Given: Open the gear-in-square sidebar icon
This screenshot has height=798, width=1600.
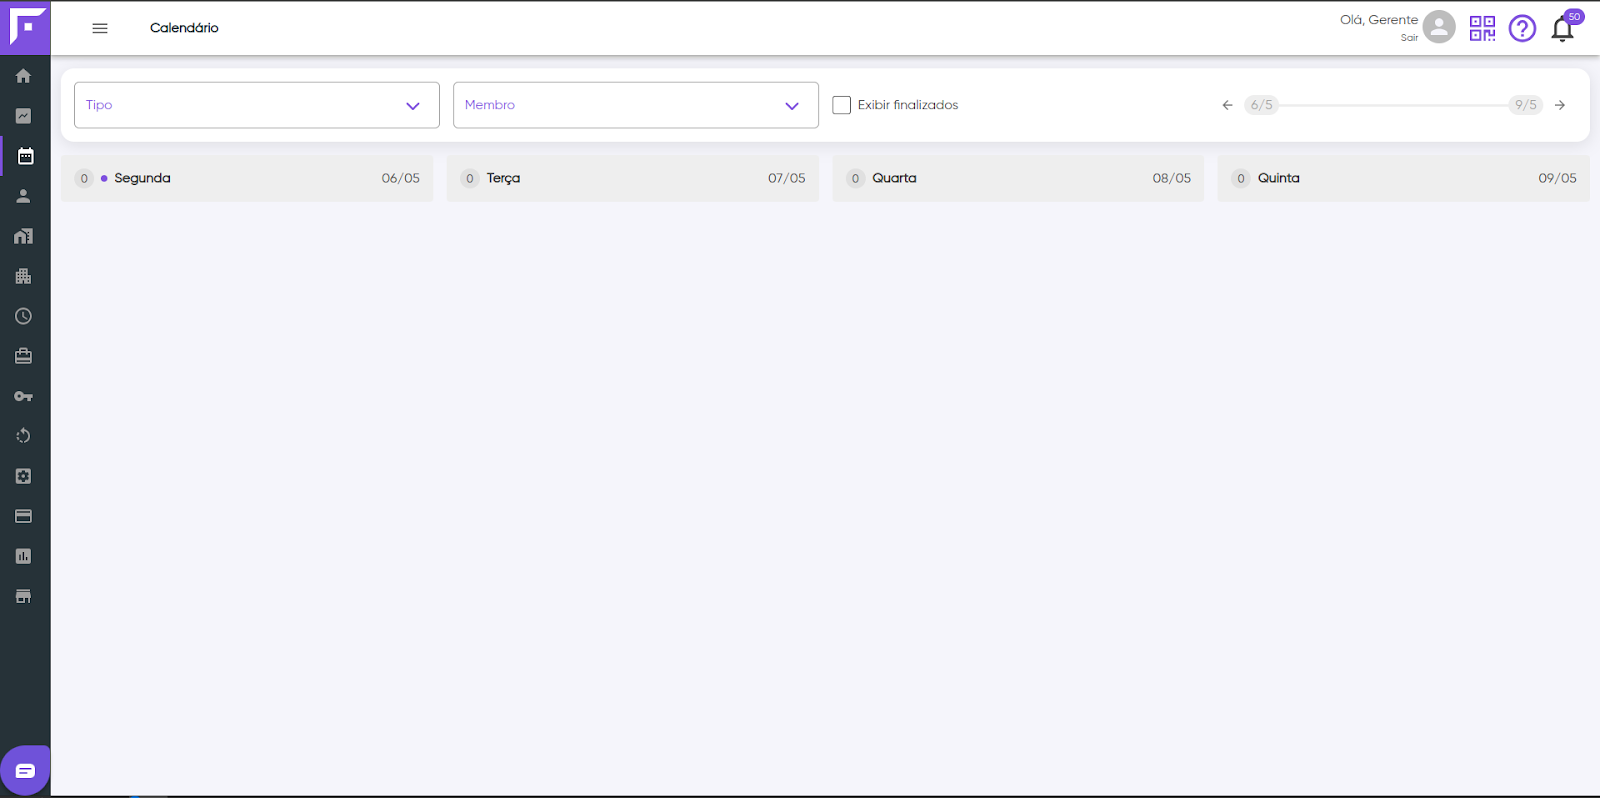Looking at the screenshot, I should (x=24, y=476).
